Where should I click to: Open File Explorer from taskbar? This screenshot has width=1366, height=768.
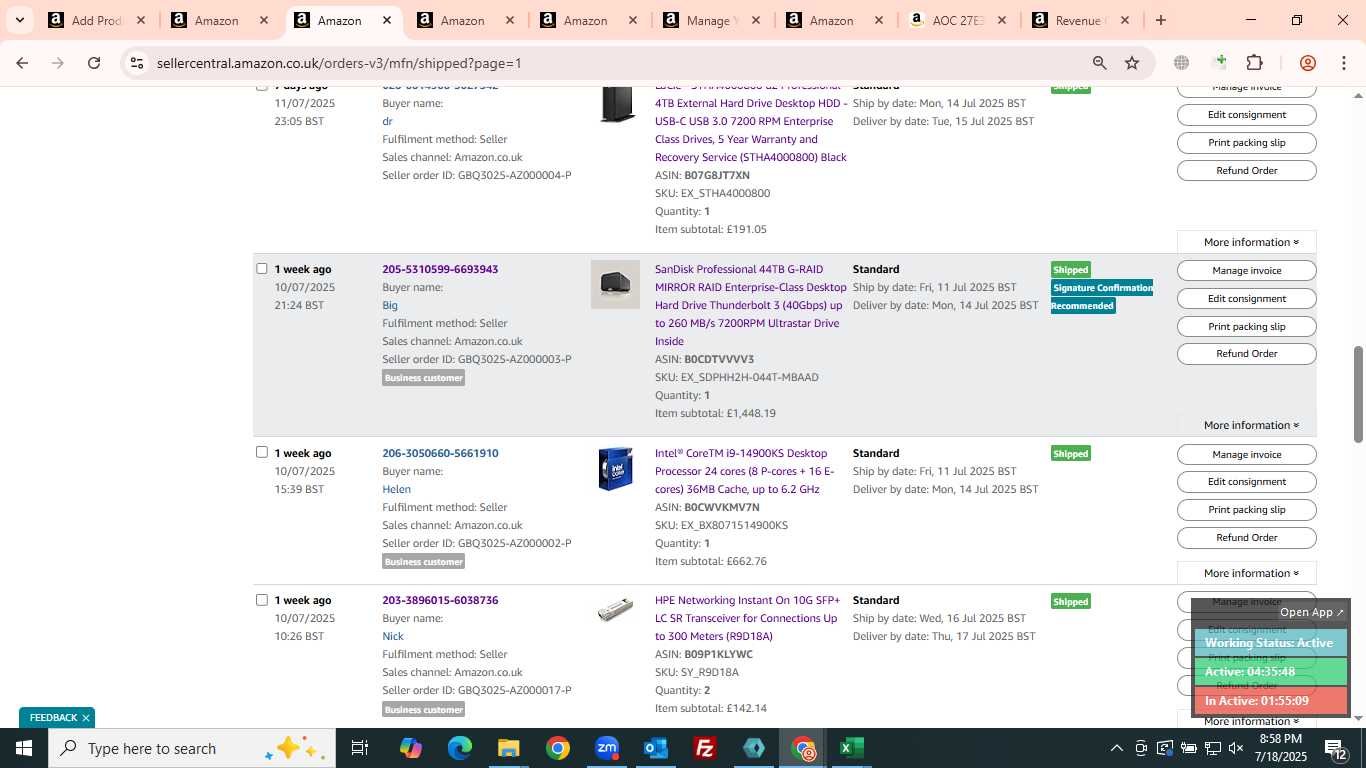[x=508, y=748]
